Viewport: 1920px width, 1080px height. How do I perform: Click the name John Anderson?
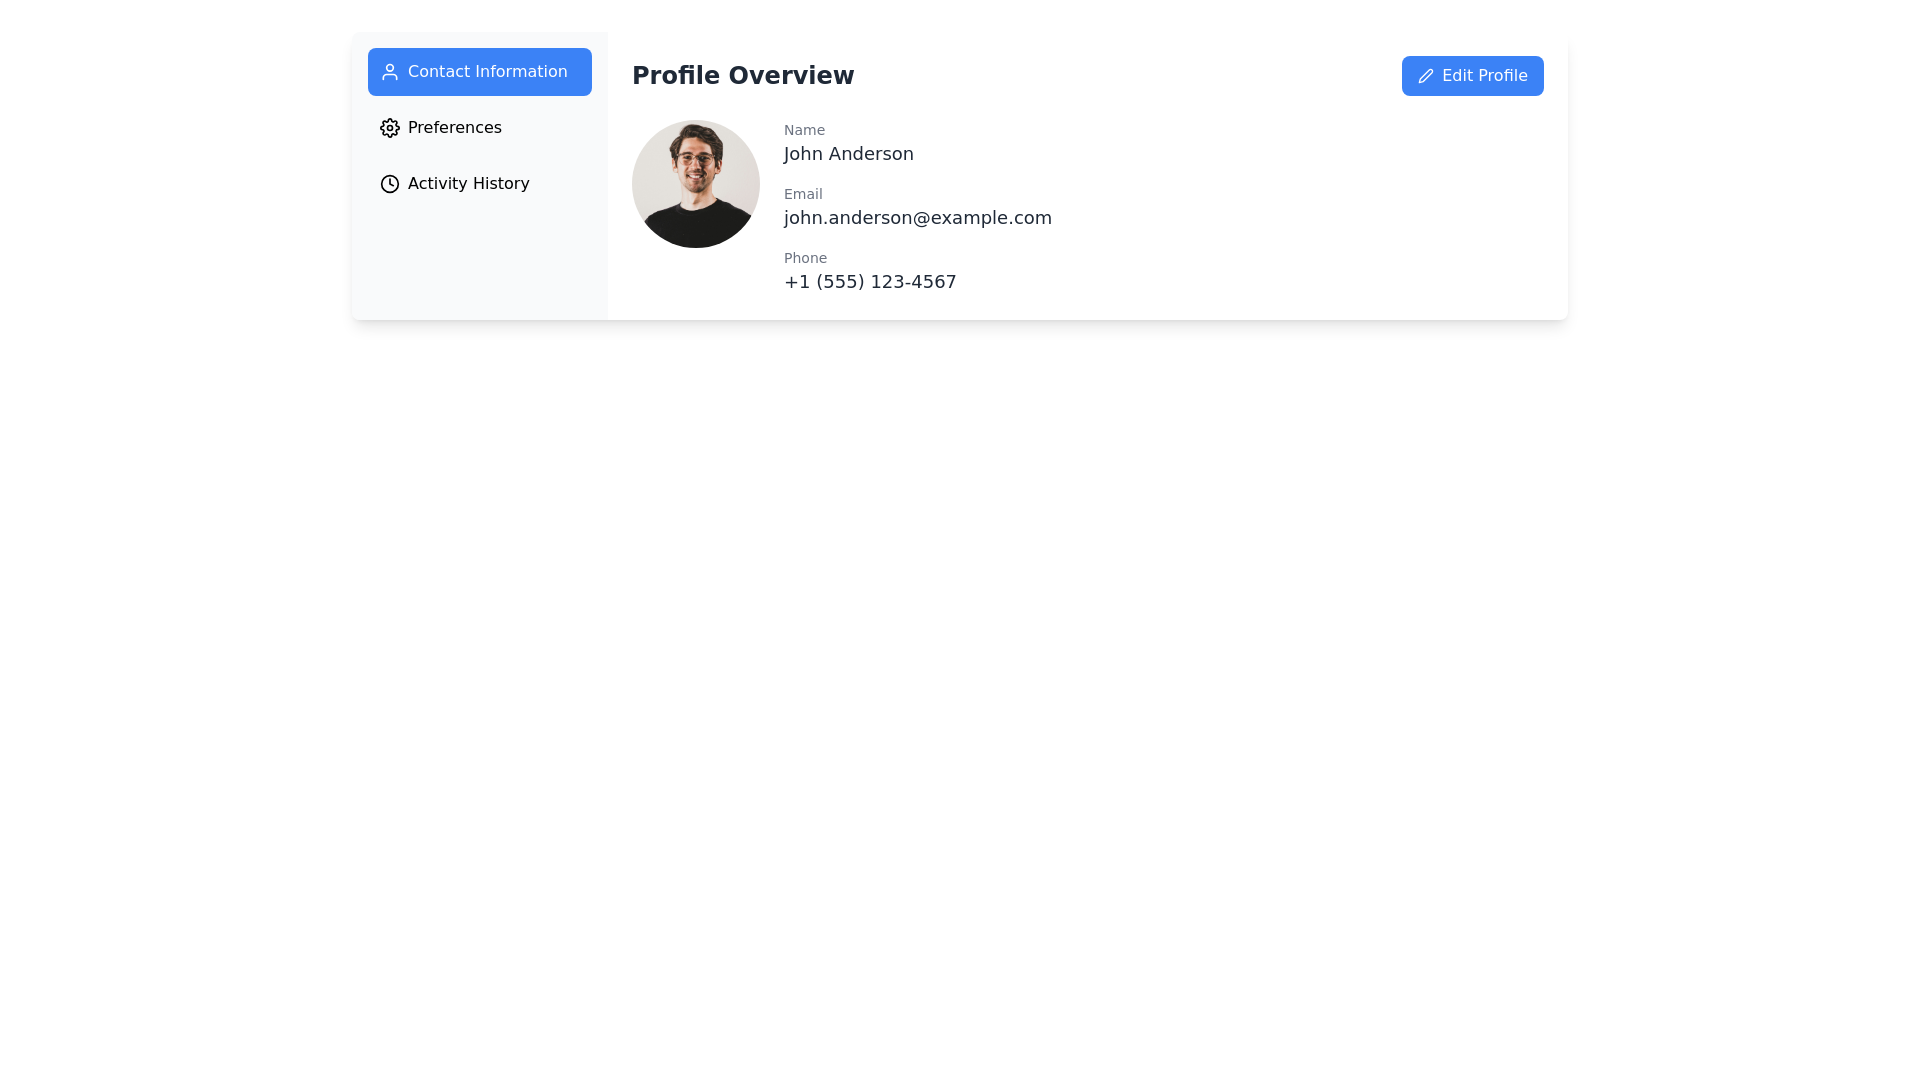(x=848, y=153)
